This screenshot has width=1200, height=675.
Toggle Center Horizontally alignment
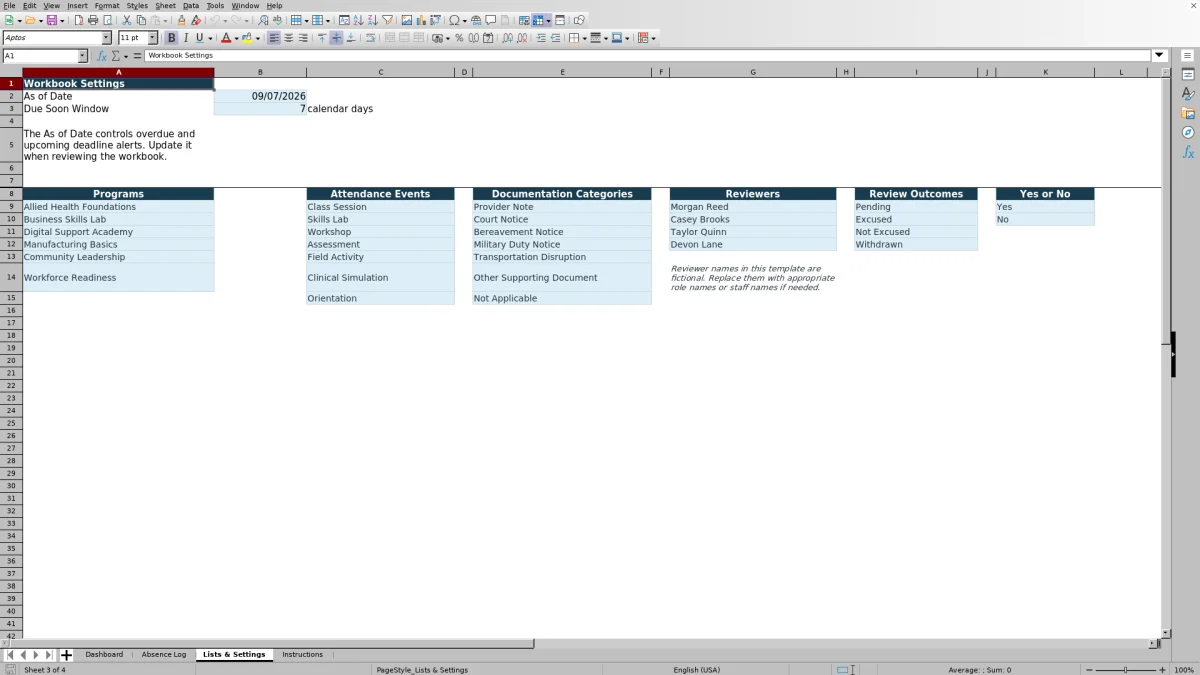pos(288,38)
